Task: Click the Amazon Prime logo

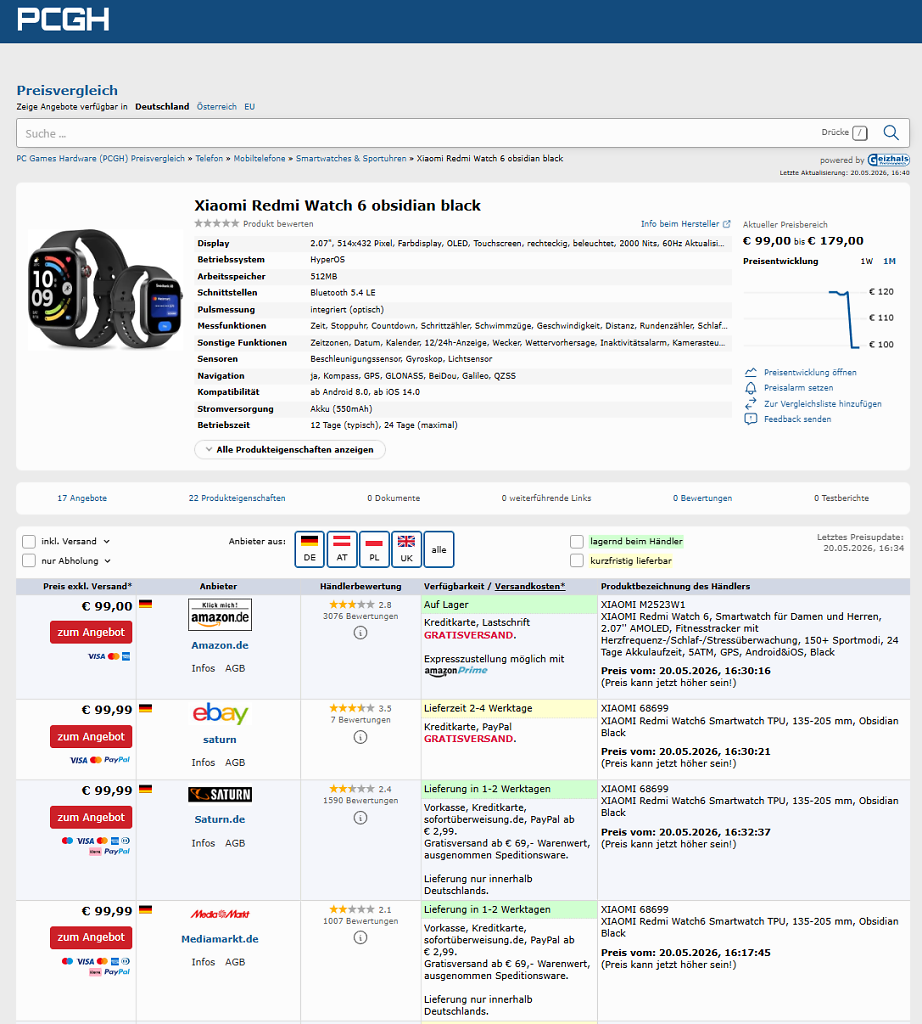Action: tap(456, 671)
